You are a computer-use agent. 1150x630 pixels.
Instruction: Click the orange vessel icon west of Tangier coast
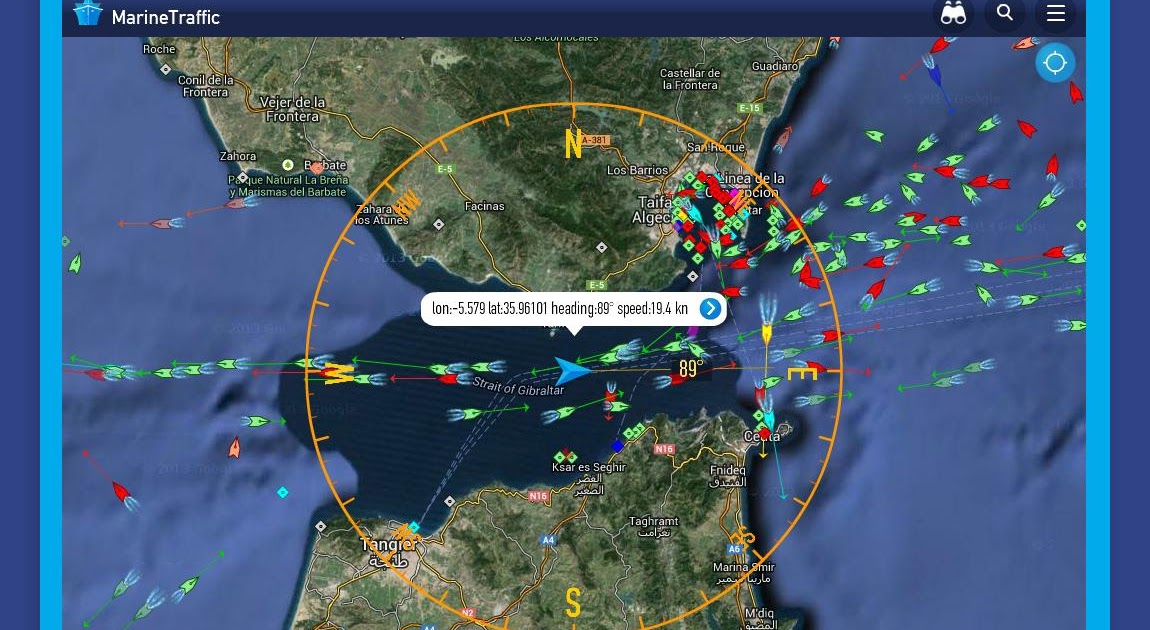(235, 447)
